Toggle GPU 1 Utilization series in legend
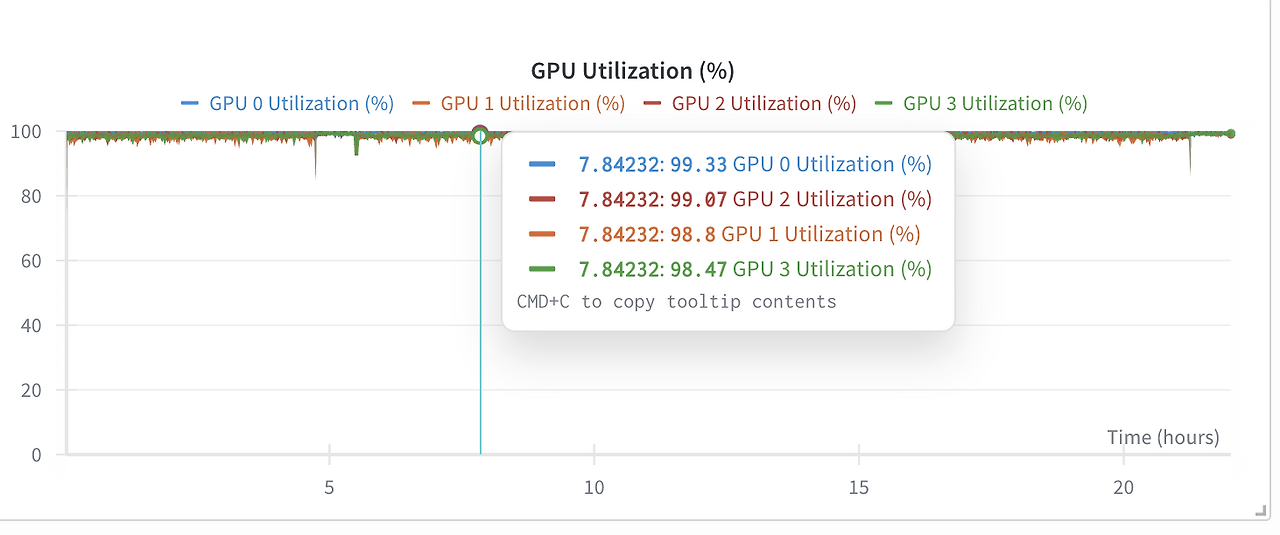The image size is (1280, 535). pyautogui.click(x=532, y=103)
